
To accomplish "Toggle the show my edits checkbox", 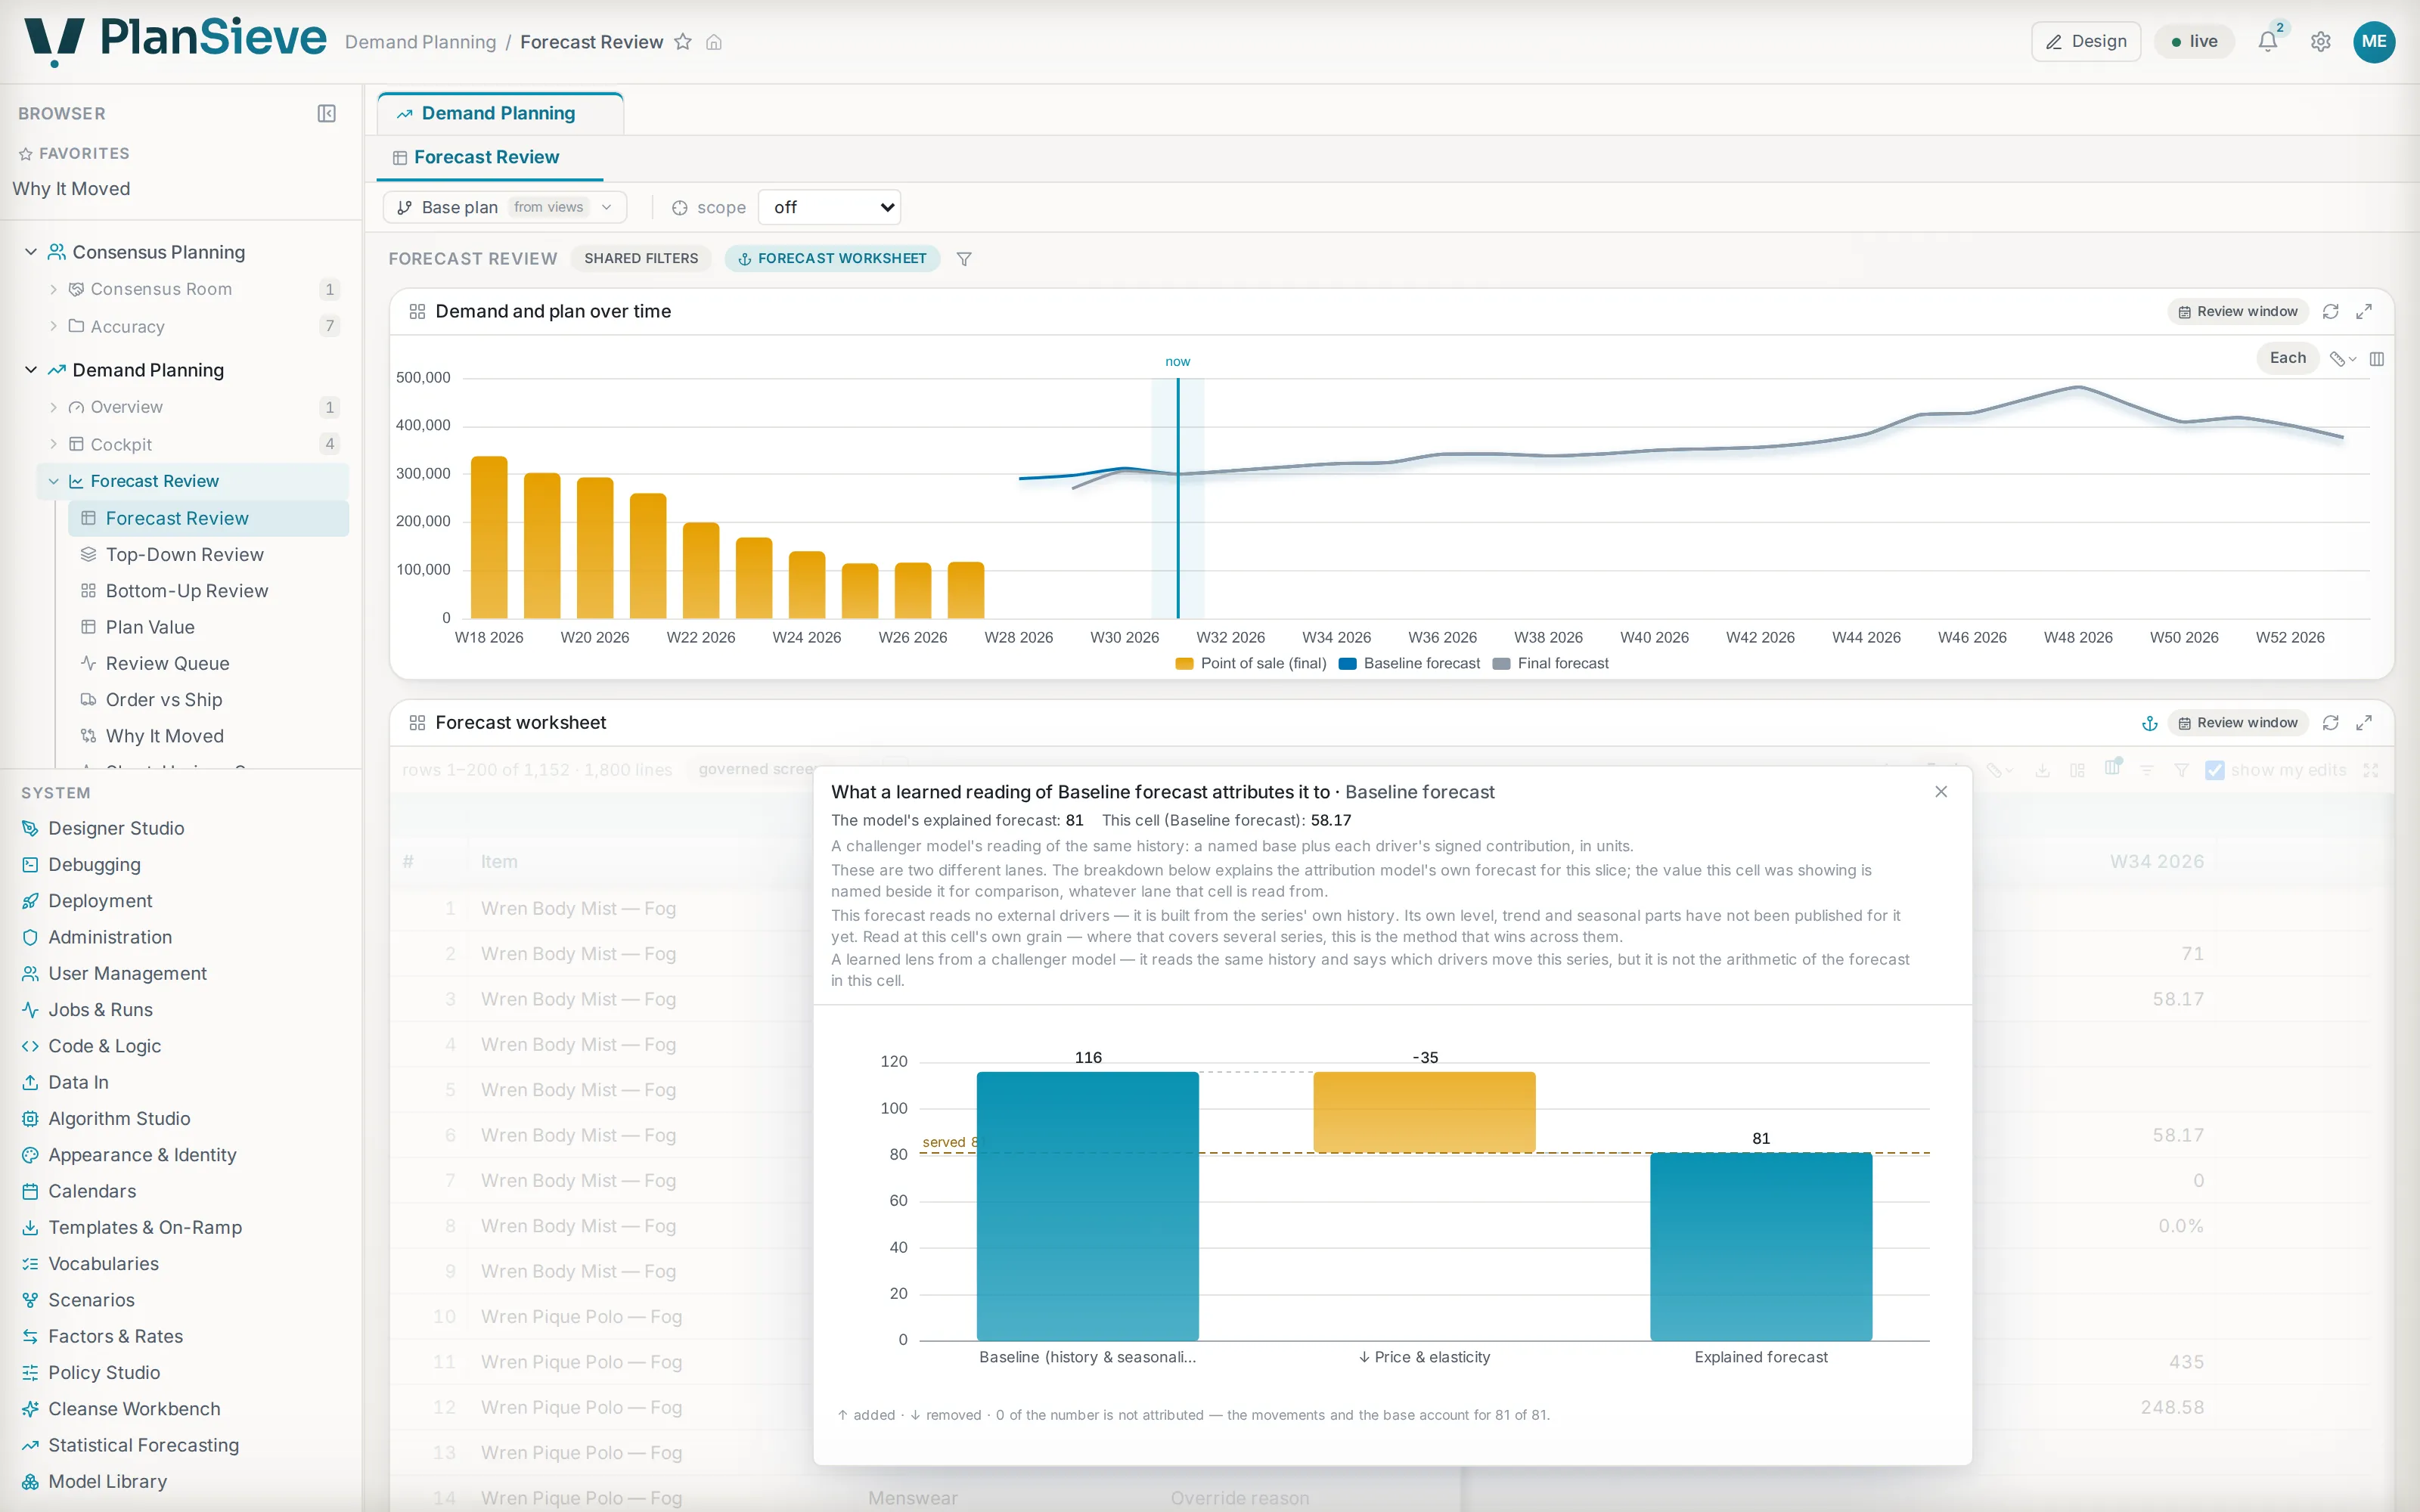I will 2215,770.
